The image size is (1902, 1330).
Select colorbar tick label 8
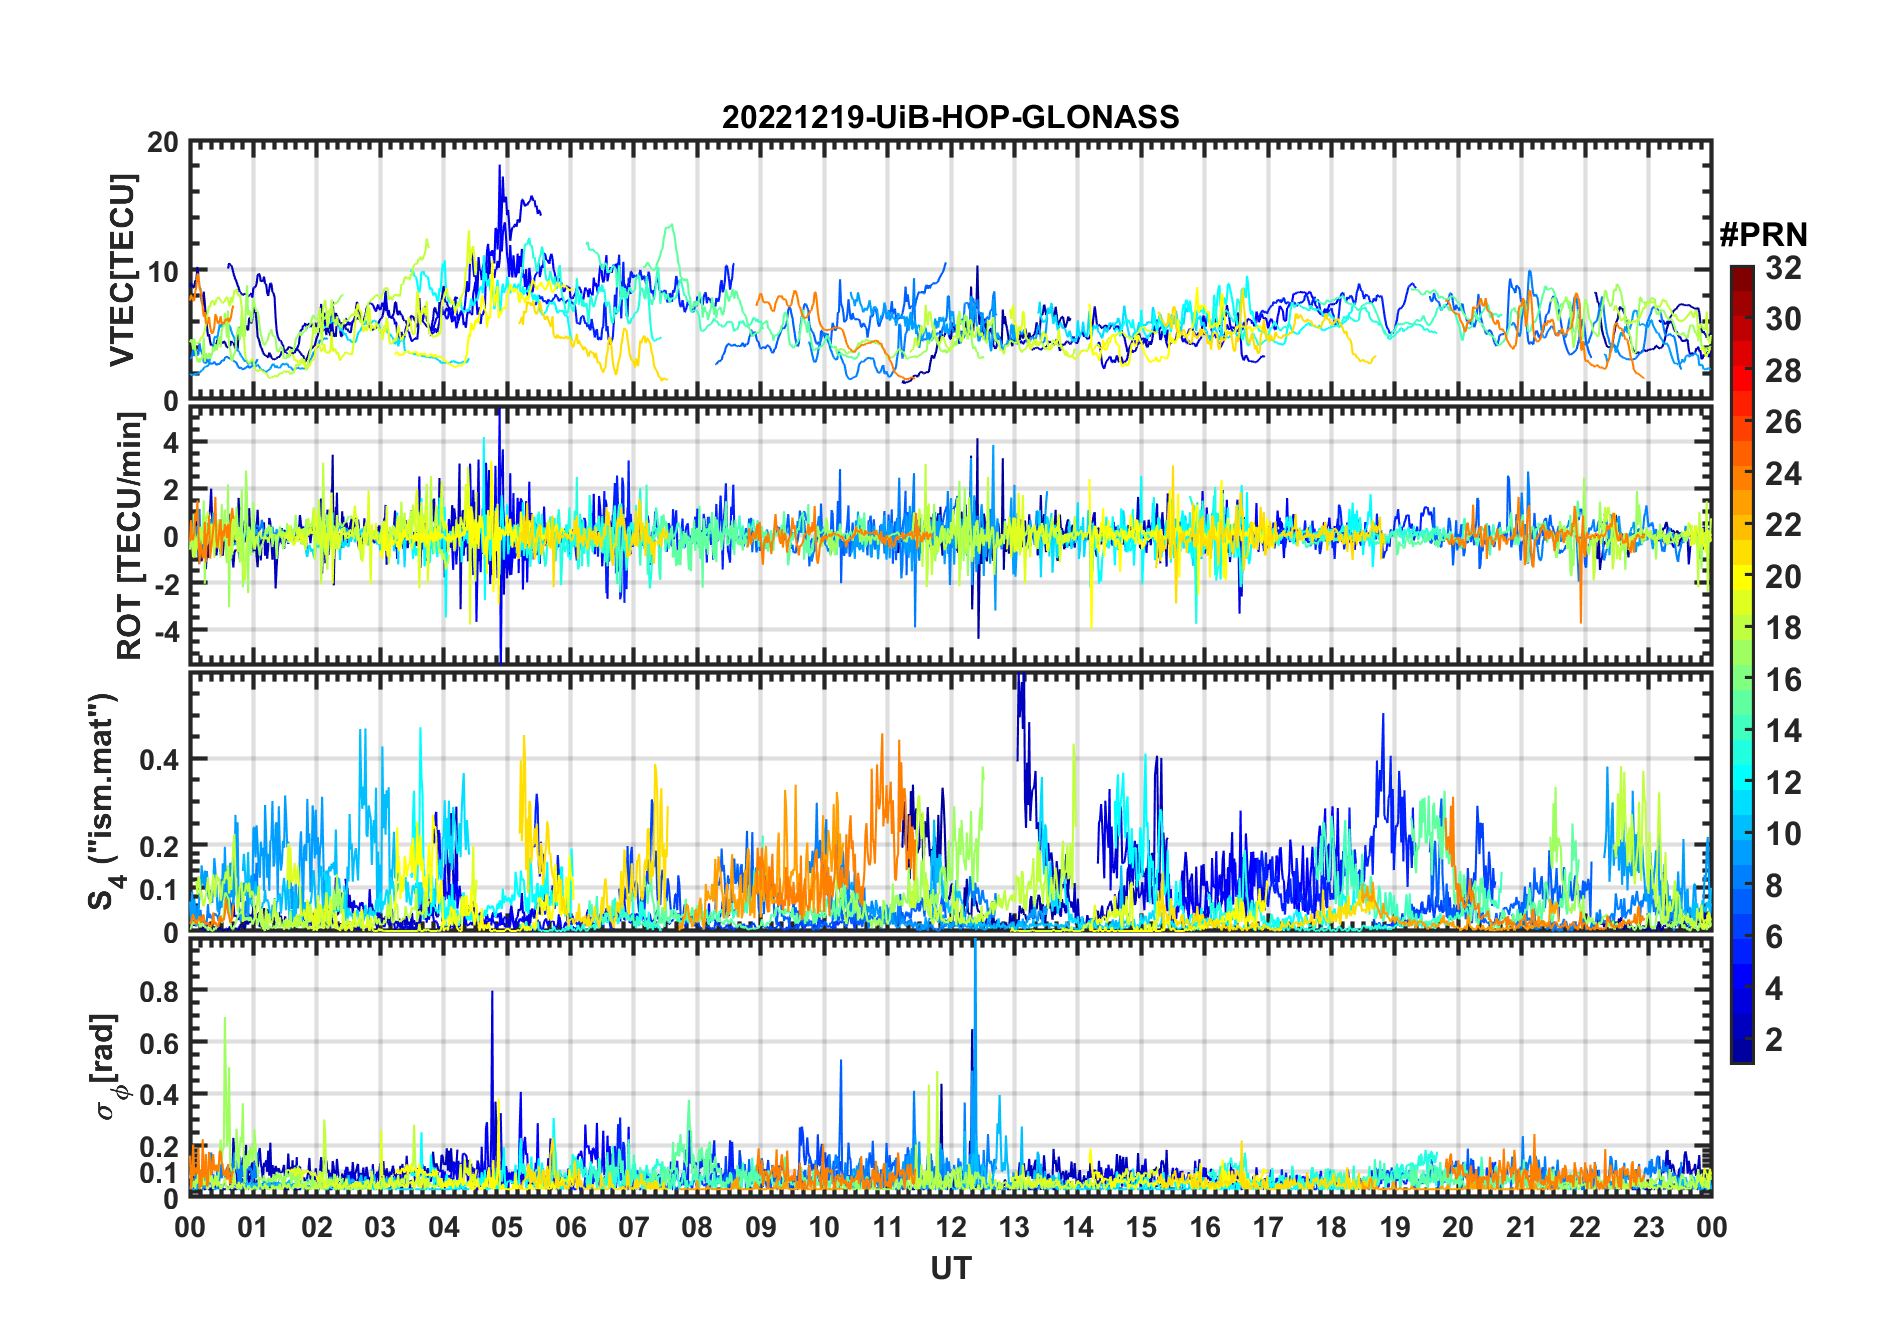(1774, 886)
